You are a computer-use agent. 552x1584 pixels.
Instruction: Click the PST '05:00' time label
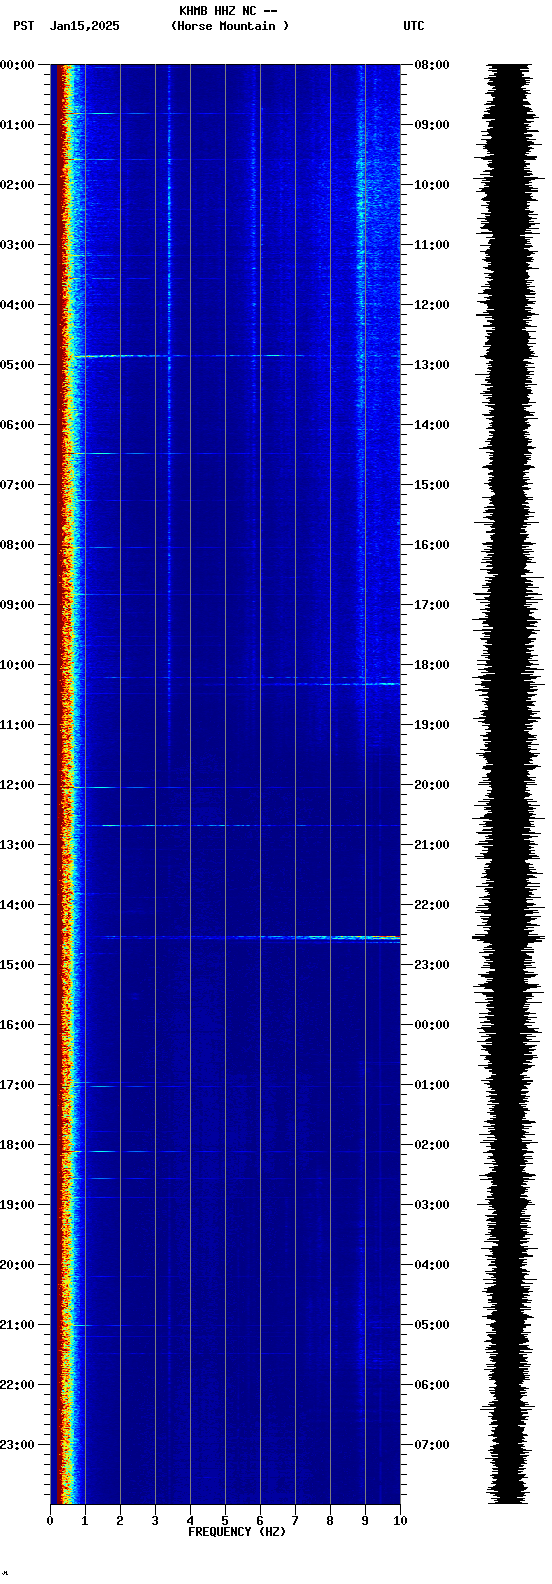click(17, 365)
